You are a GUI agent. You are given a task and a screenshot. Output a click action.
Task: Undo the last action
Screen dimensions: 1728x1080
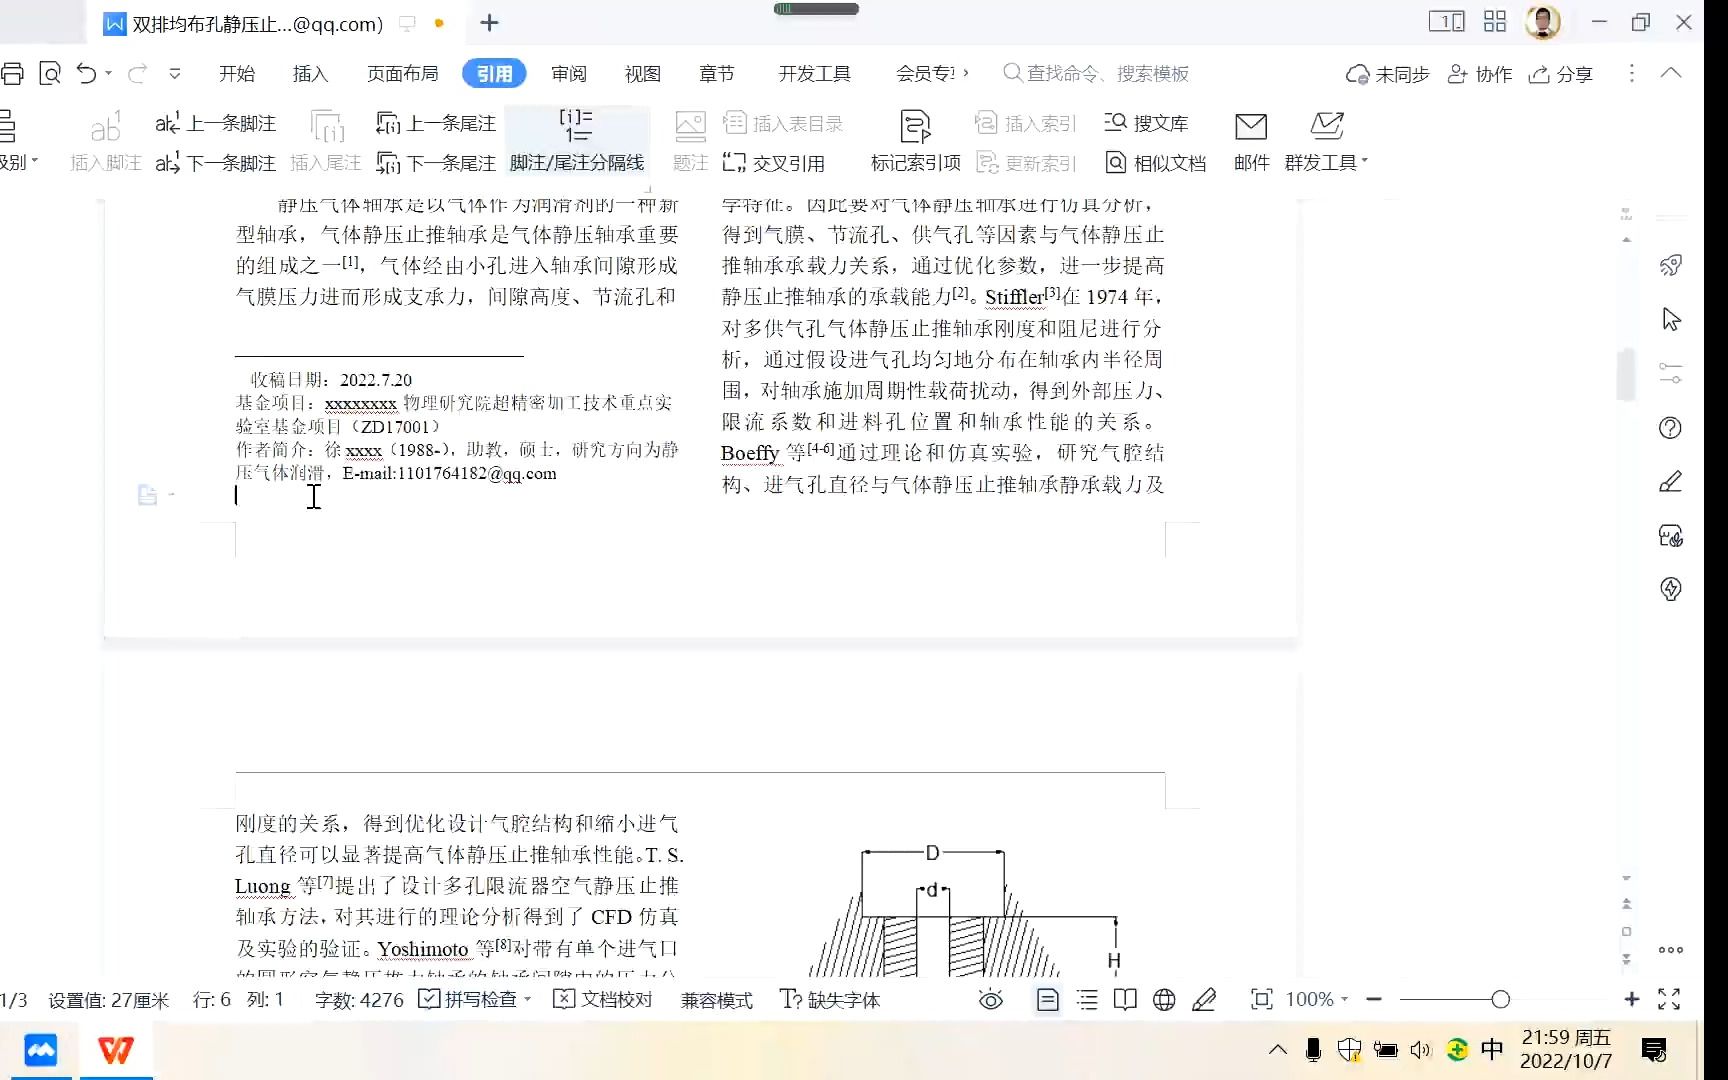(87, 73)
